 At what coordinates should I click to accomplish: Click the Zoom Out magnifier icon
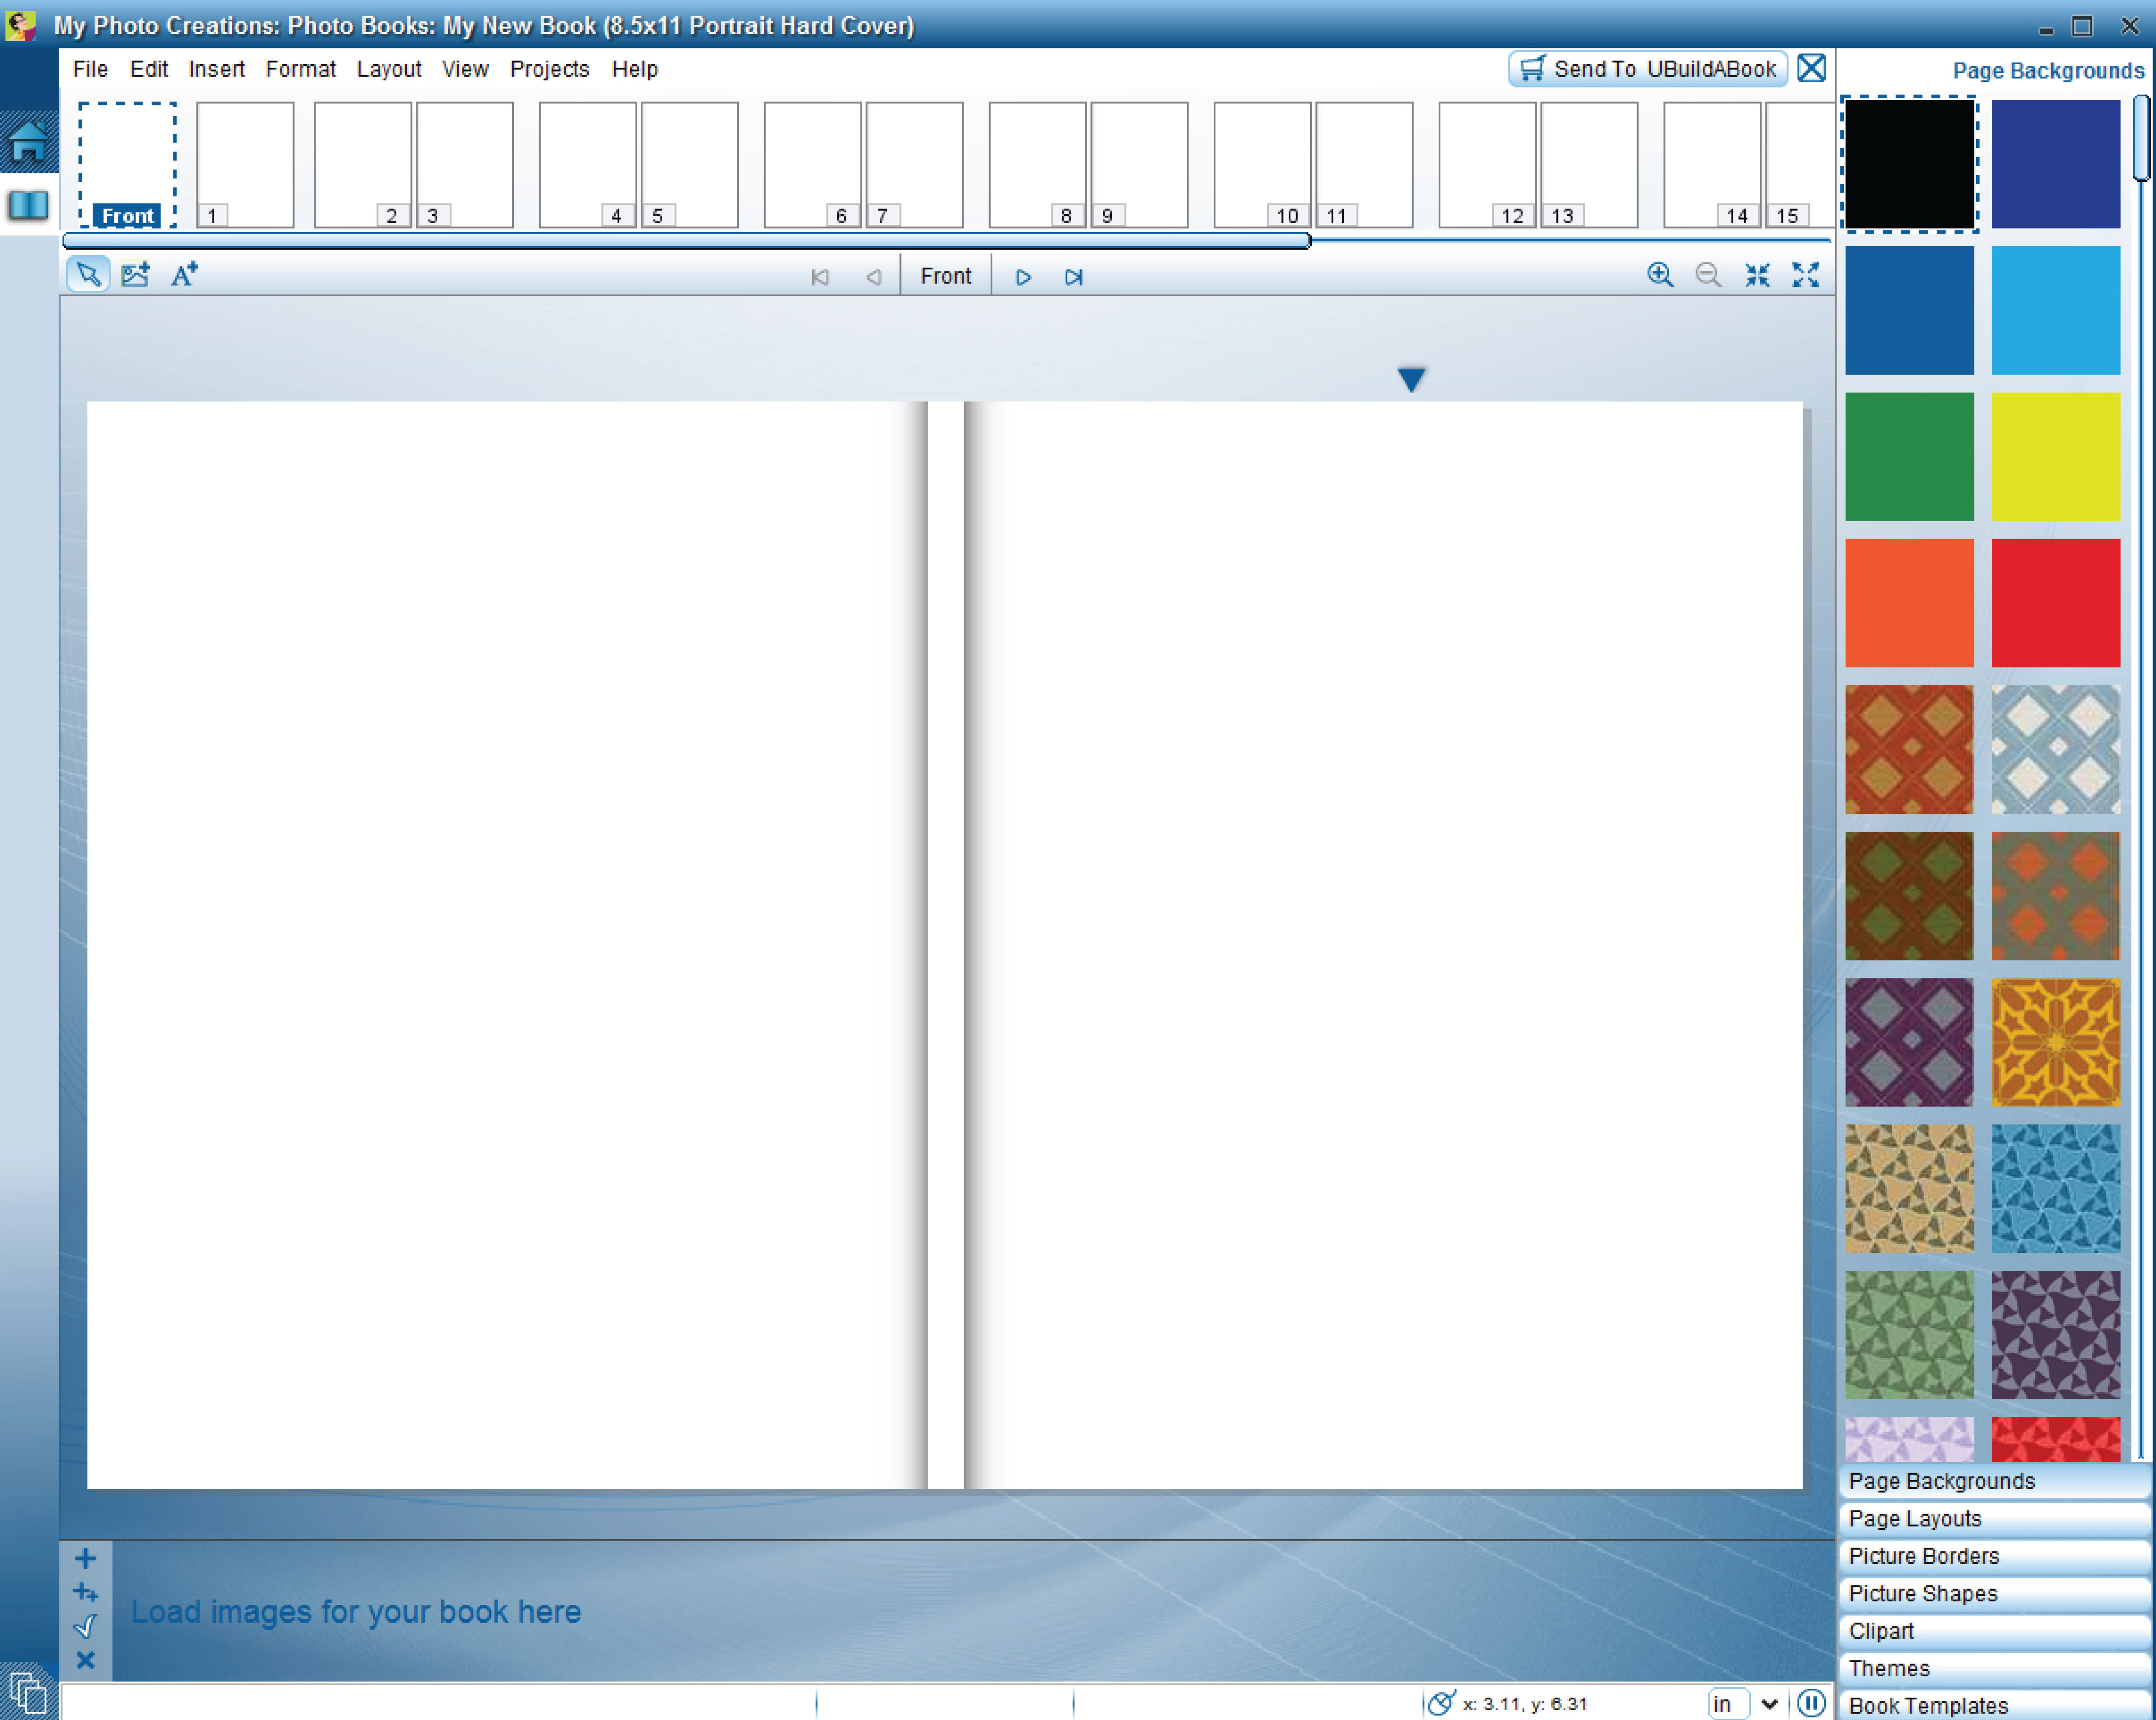pyautogui.click(x=1709, y=275)
